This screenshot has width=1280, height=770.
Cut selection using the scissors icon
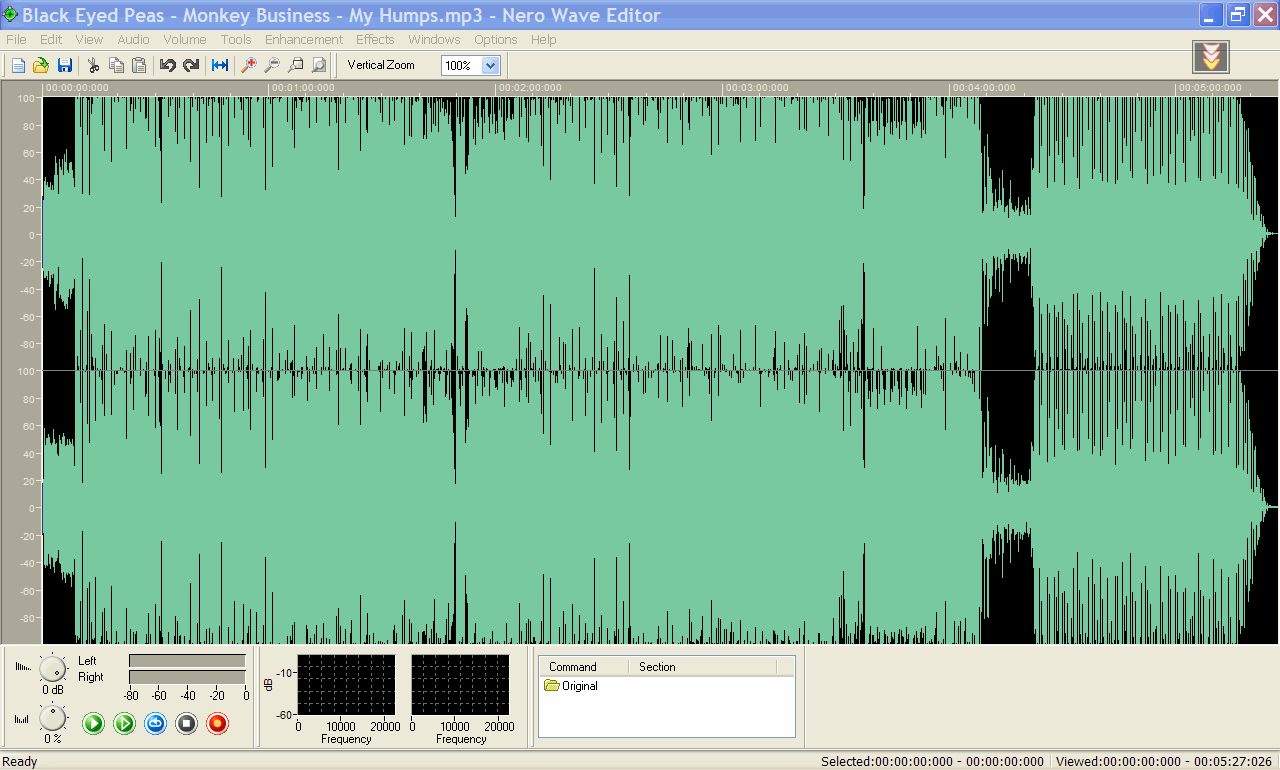point(93,65)
